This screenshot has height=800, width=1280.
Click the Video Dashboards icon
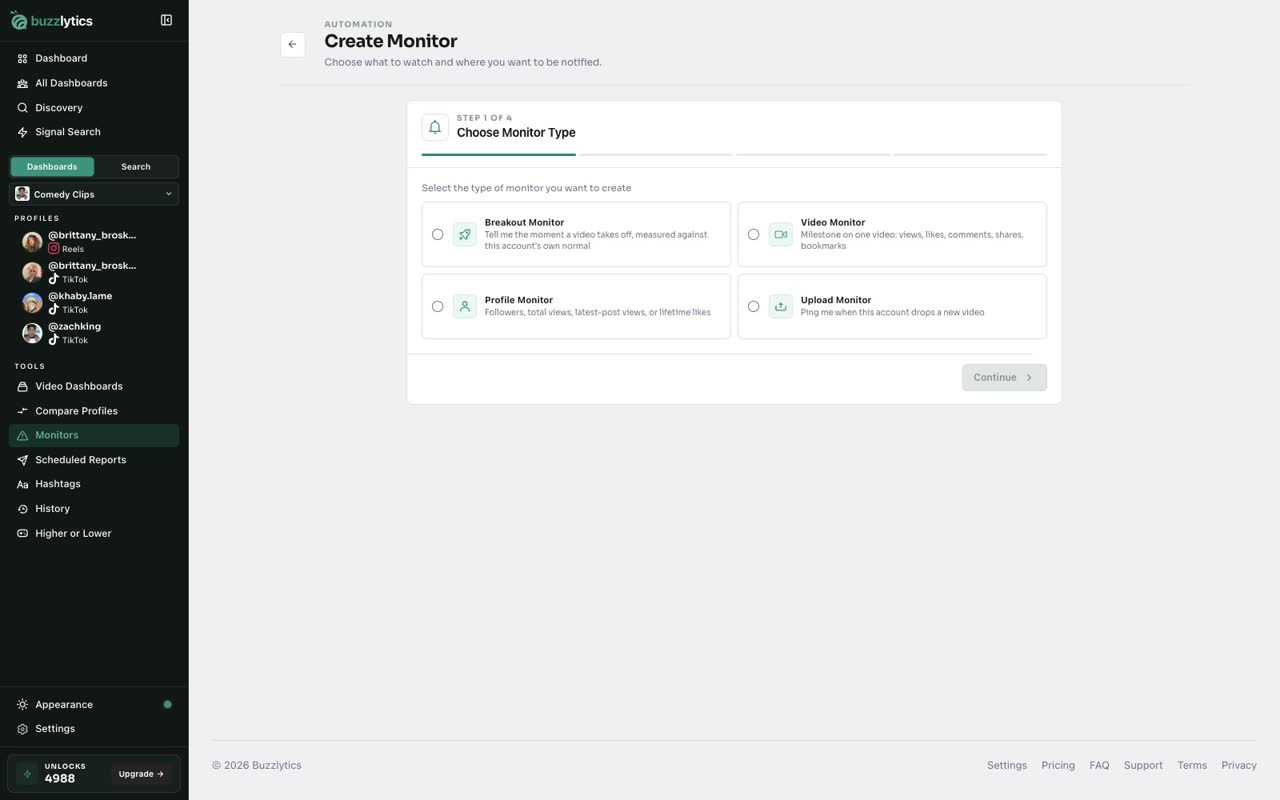coord(22,386)
